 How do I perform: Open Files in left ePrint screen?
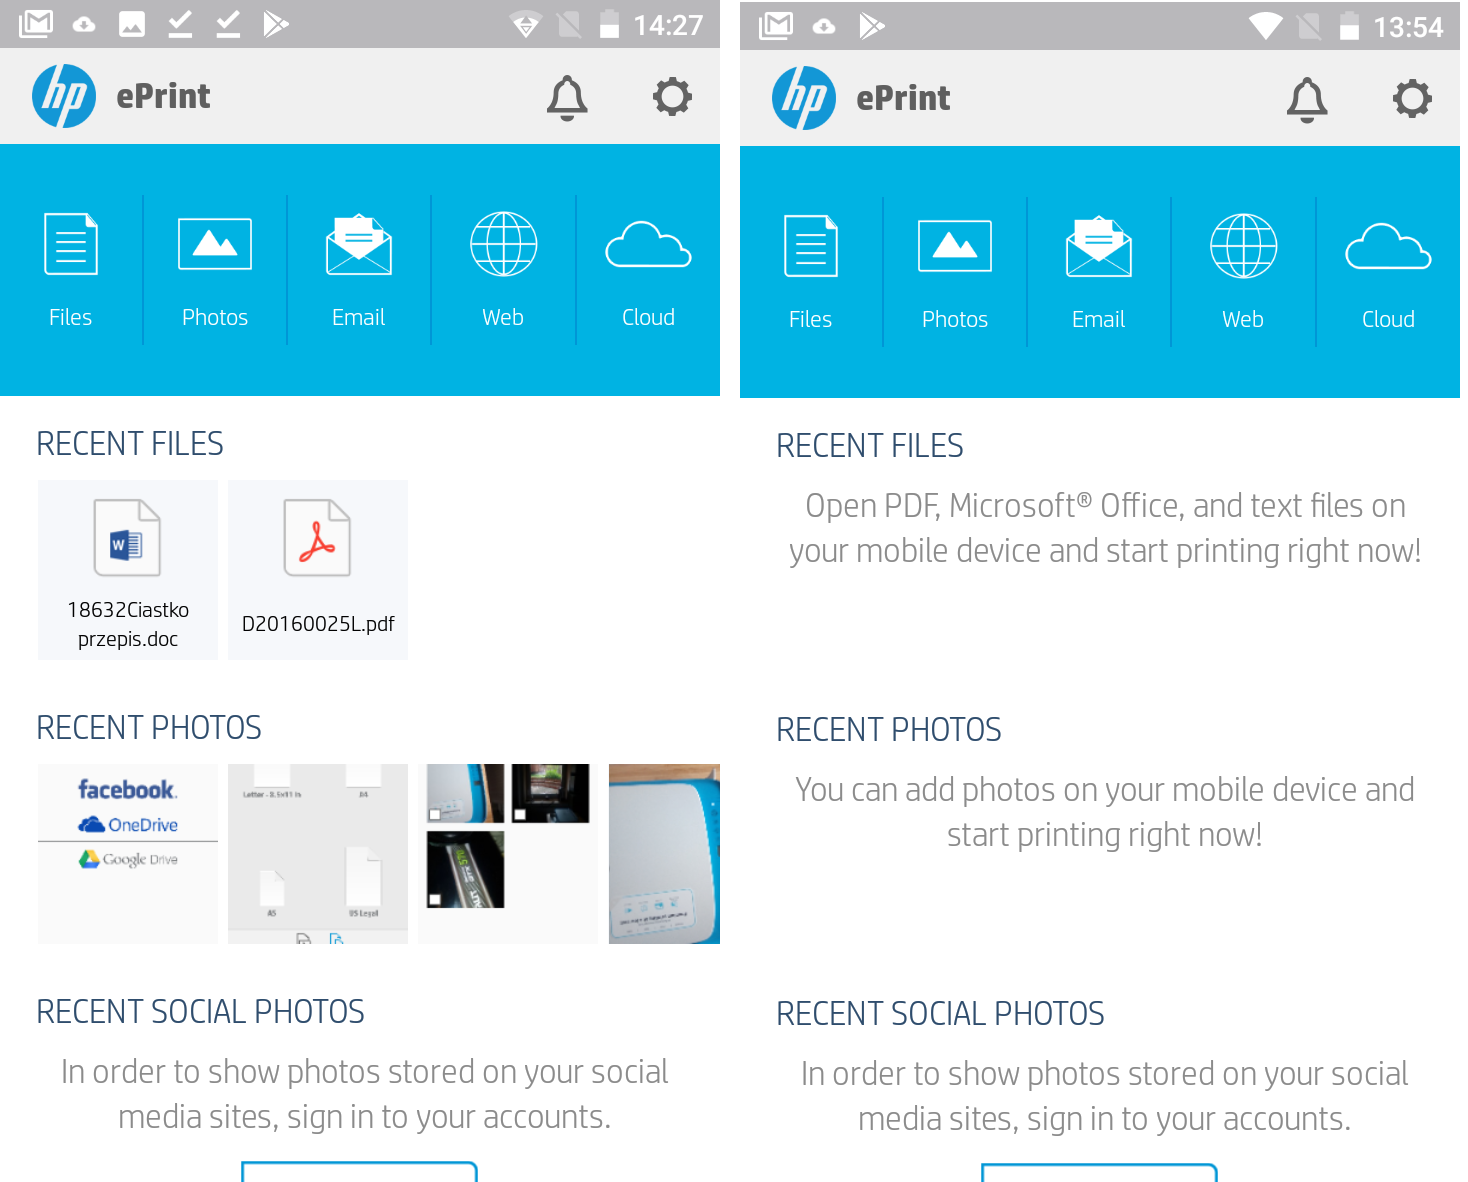tap(71, 270)
